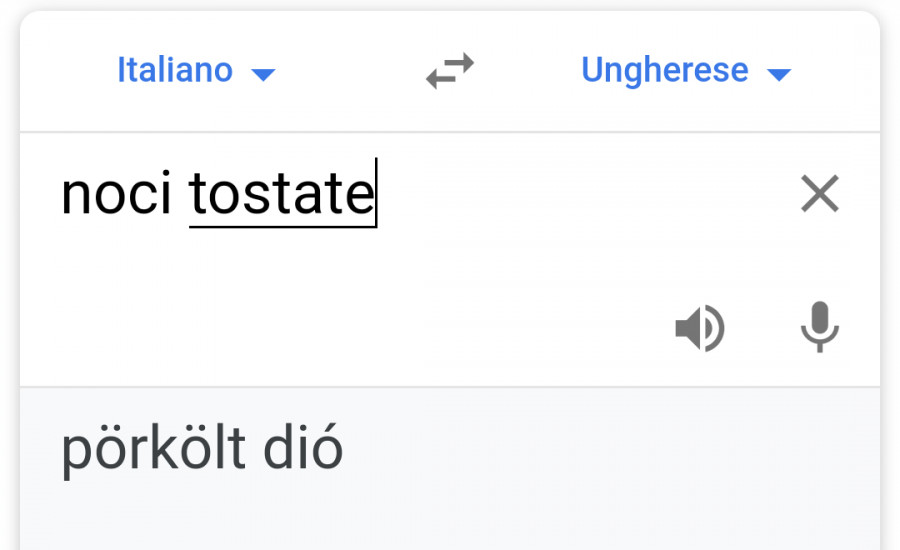
Task: Click the translated text "pörkölt dió"
Action: (202, 450)
